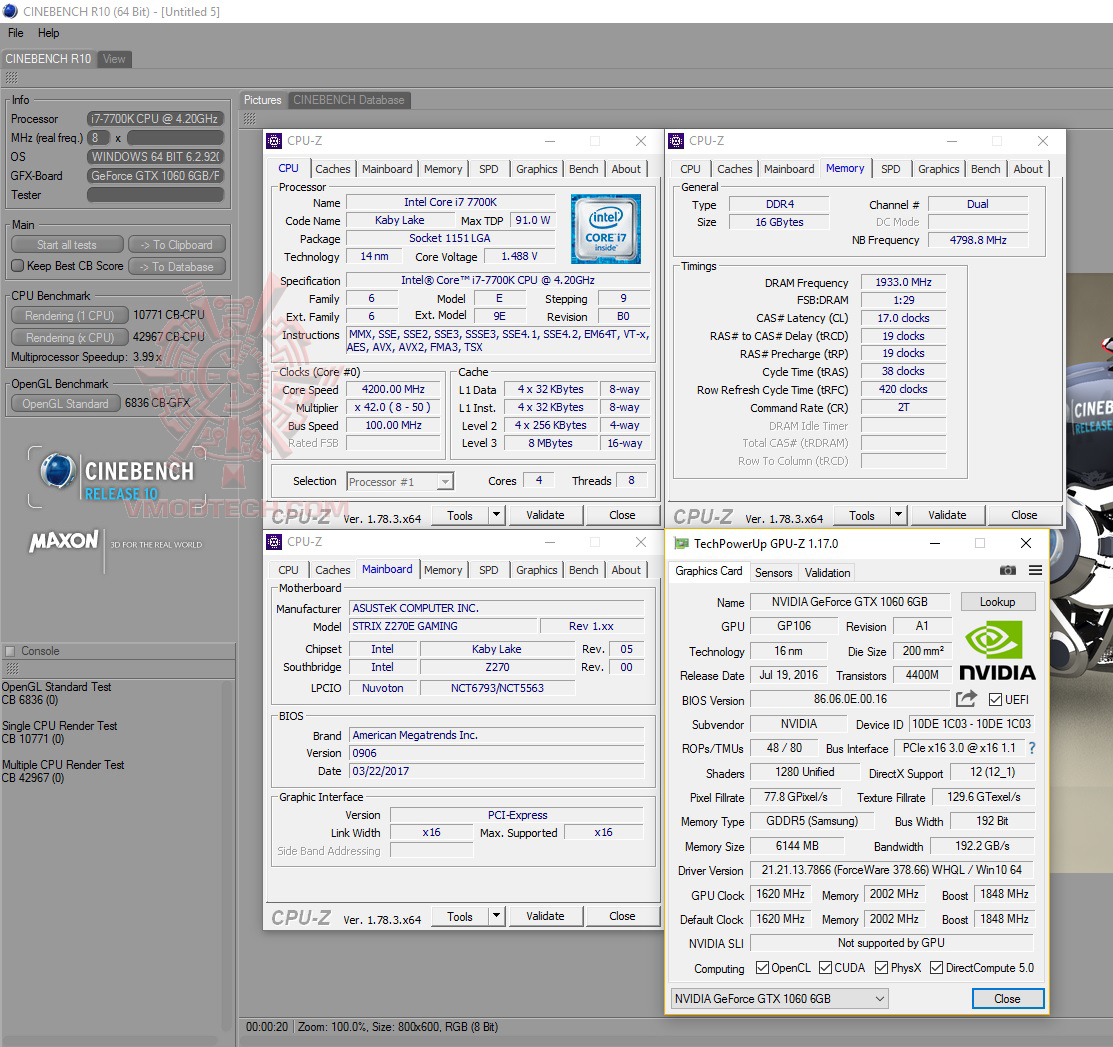Viewport: 1113px width, 1047px height.
Task: Switch to the Sensors tab in GPU-Z
Action: point(773,572)
